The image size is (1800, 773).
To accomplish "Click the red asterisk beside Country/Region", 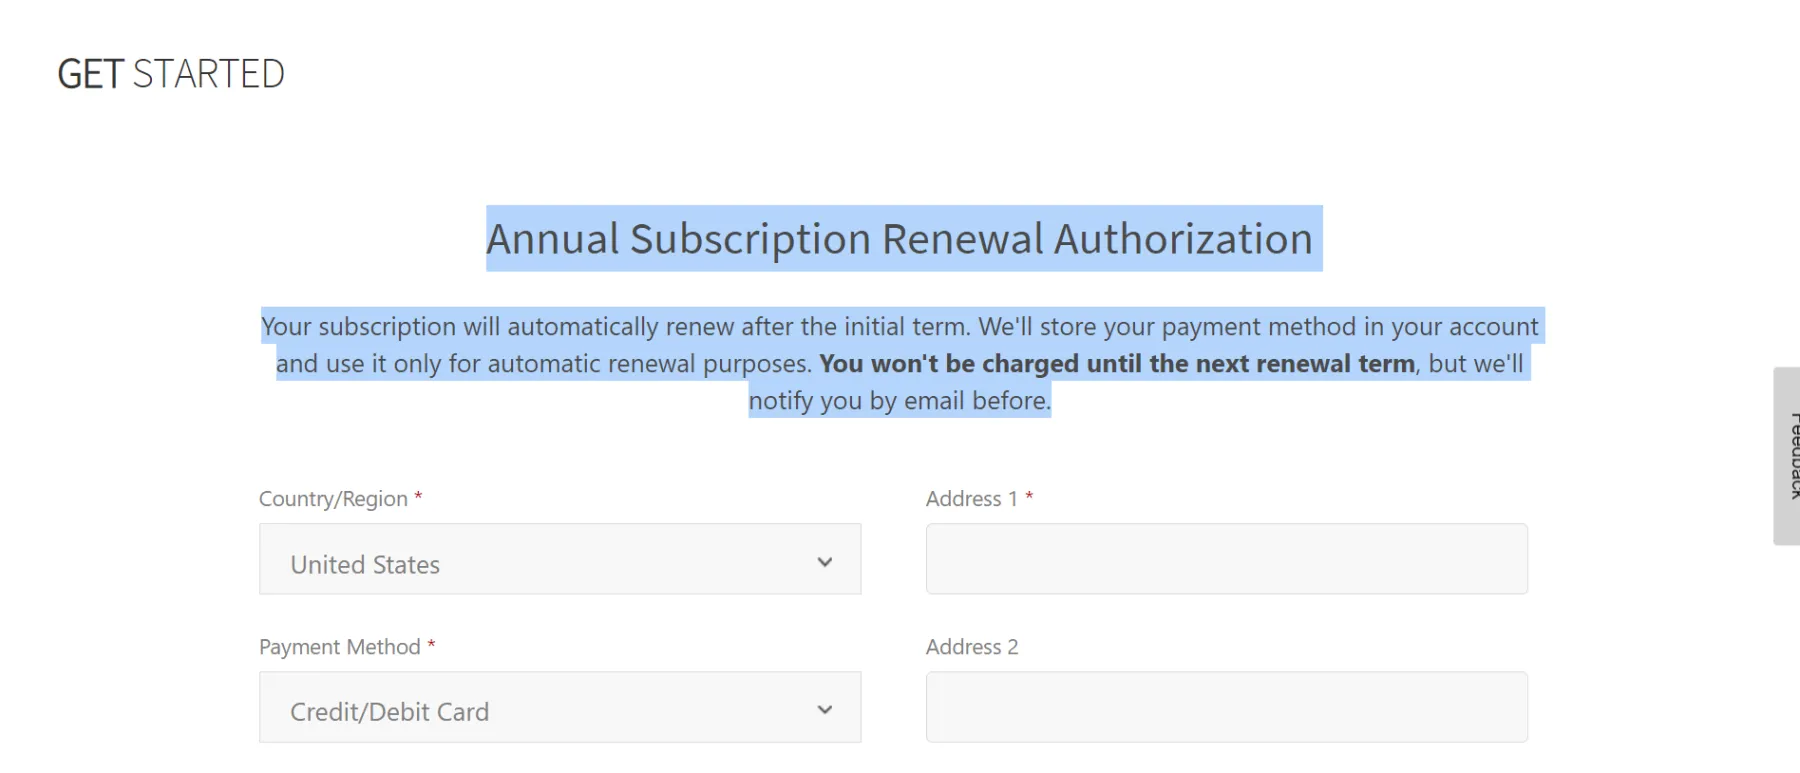I will click(418, 497).
